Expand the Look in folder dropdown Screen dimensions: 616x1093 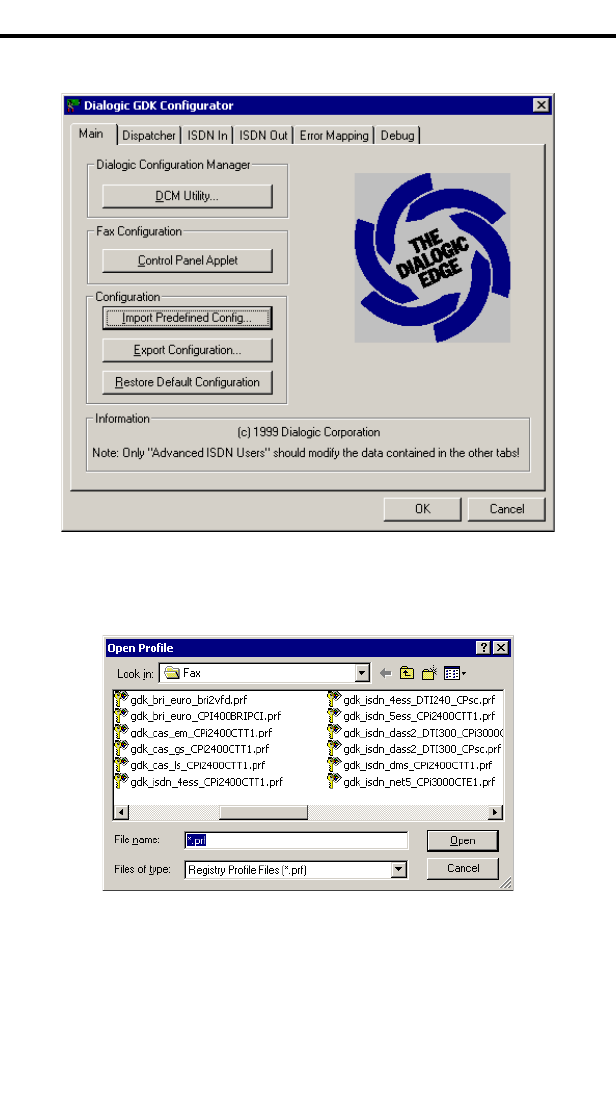(362, 673)
